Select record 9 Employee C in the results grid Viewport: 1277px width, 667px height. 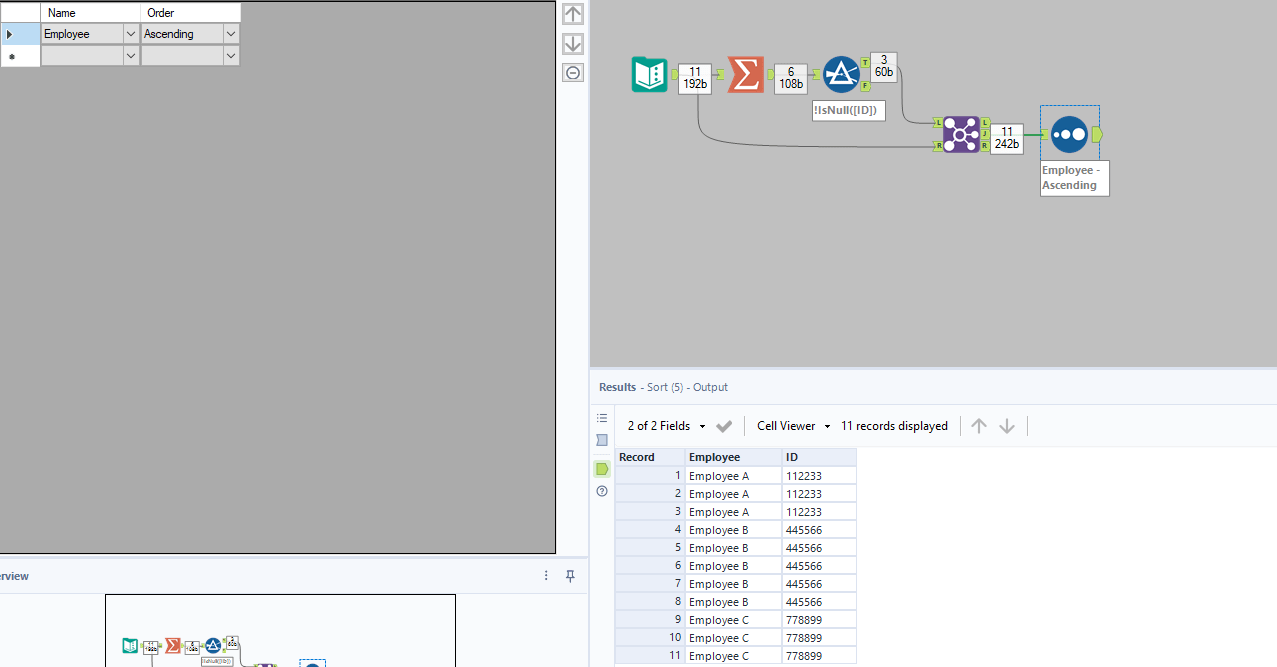[x=733, y=619]
